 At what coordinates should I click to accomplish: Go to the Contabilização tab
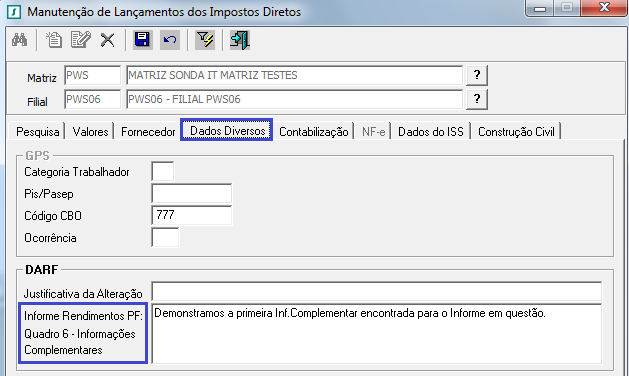click(x=313, y=132)
